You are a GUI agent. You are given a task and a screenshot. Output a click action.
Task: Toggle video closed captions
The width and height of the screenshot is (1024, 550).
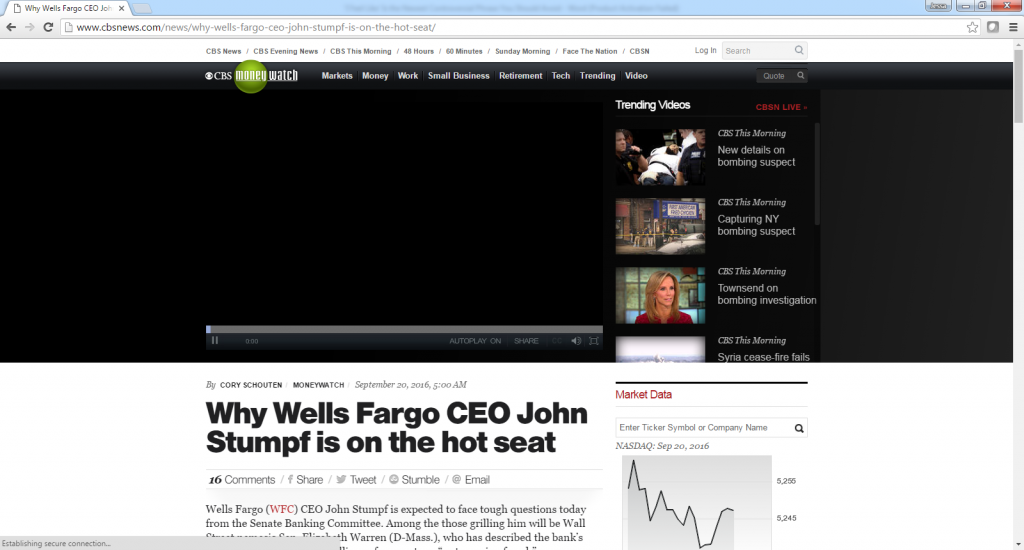coord(557,340)
